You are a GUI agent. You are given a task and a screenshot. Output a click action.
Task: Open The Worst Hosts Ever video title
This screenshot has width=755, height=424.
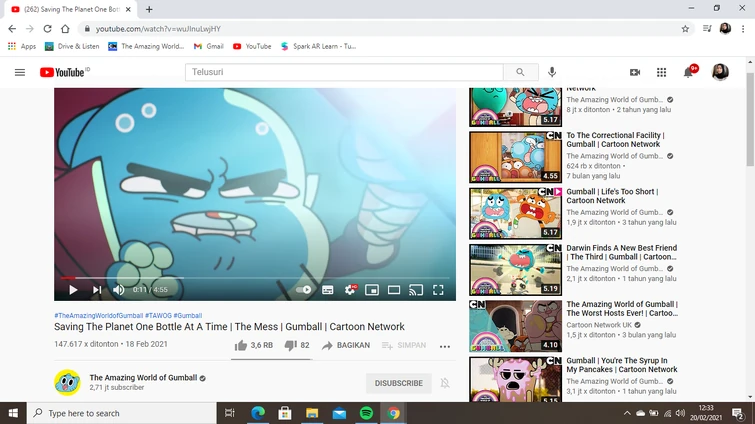click(622, 308)
